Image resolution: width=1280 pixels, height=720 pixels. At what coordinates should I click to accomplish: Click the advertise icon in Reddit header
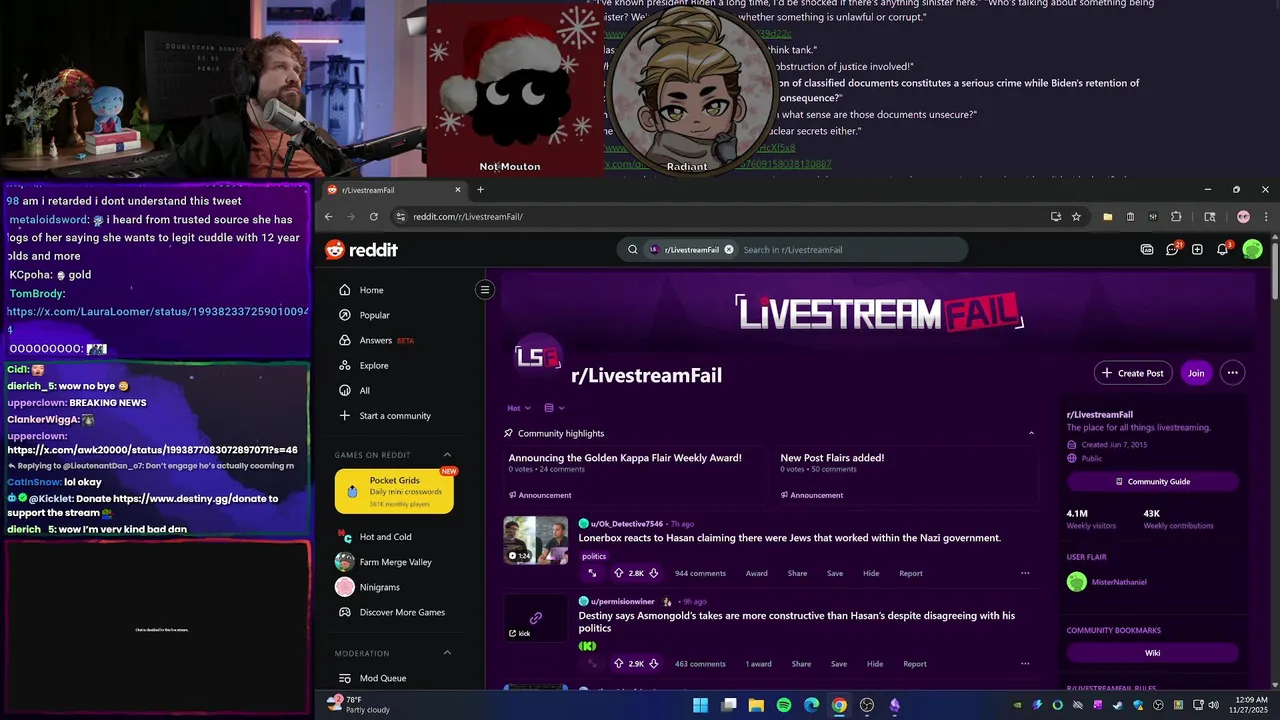[1147, 249]
